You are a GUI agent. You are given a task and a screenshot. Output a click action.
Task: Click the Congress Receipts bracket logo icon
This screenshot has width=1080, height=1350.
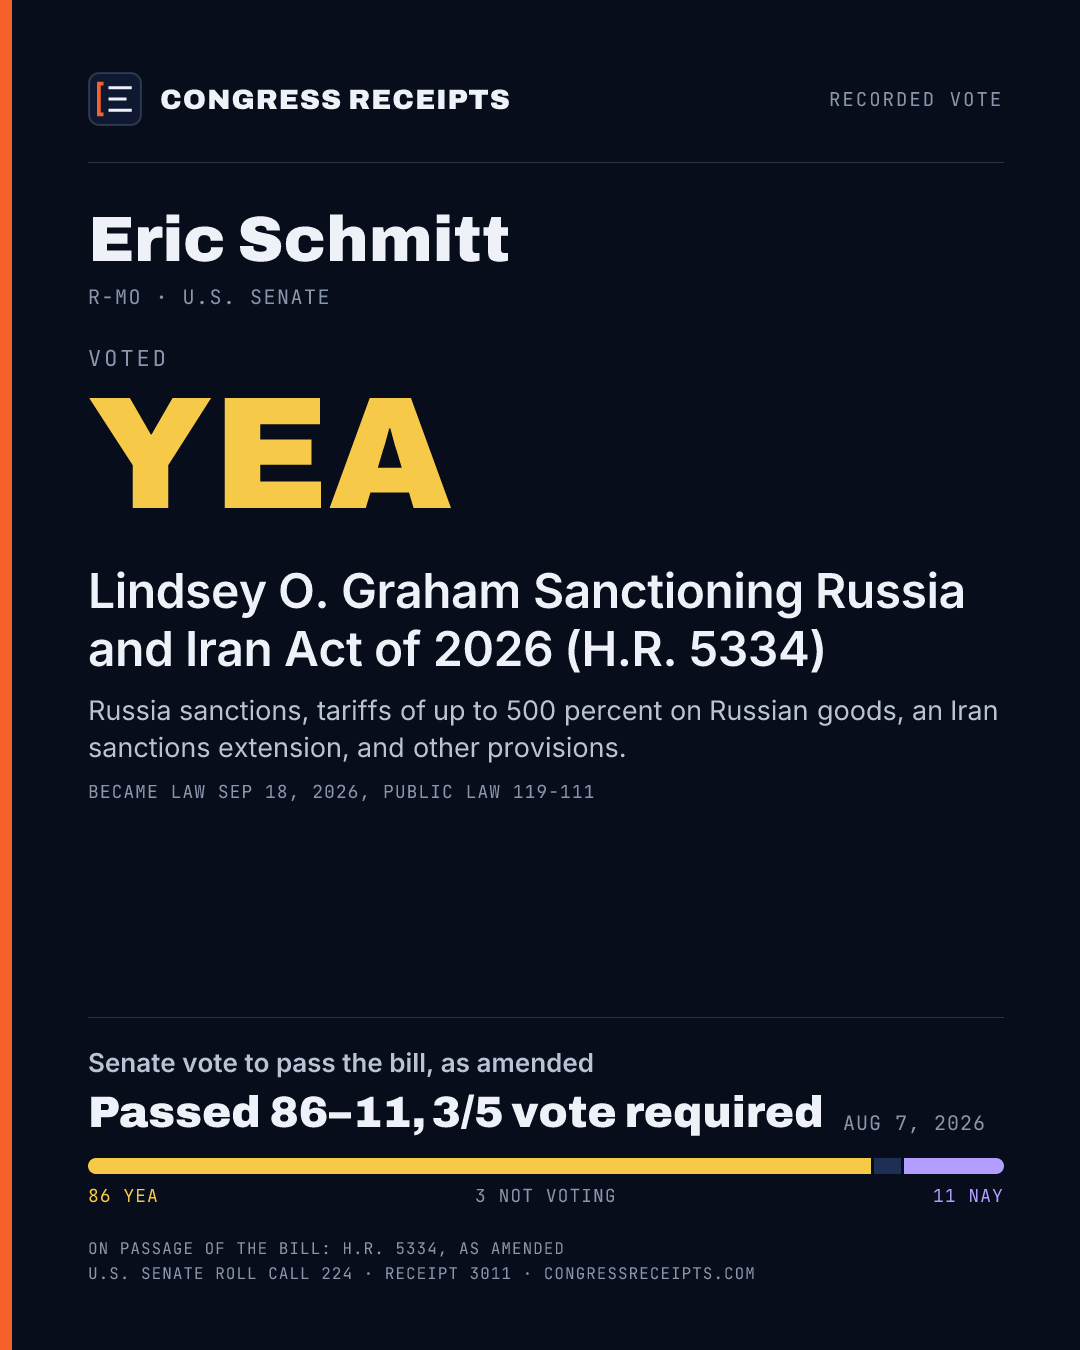115,99
